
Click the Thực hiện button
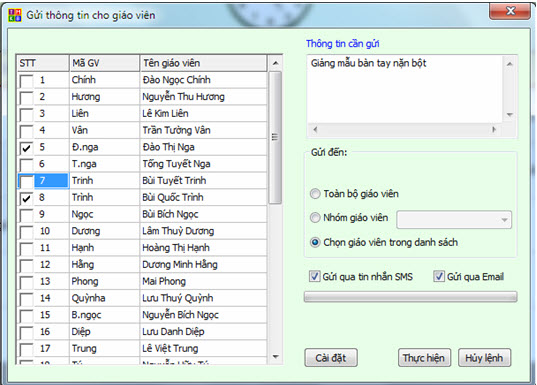(x=424, y=358)
